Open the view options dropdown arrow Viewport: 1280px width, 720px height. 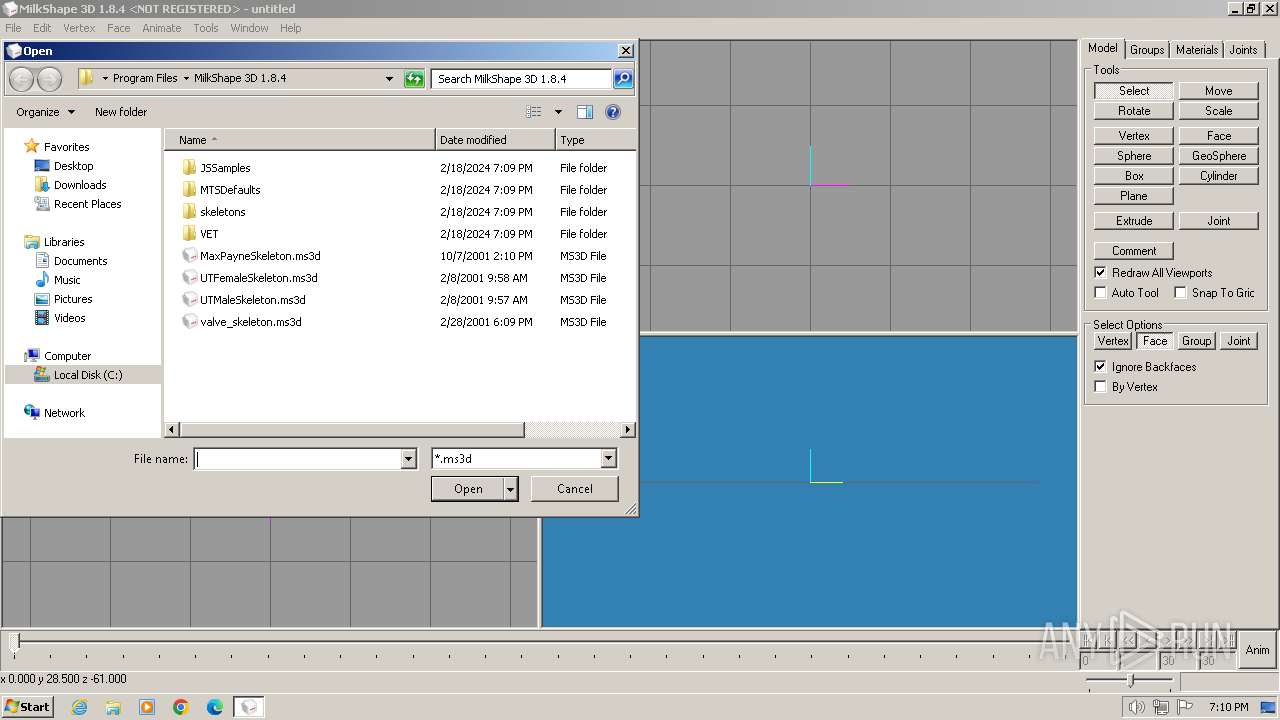(558, 112)
